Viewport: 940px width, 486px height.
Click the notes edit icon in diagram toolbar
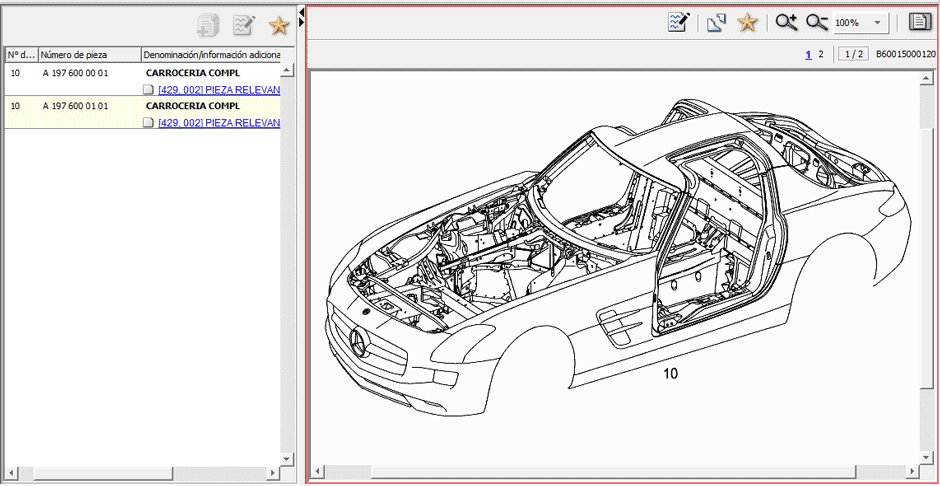[x=679, y=22]
